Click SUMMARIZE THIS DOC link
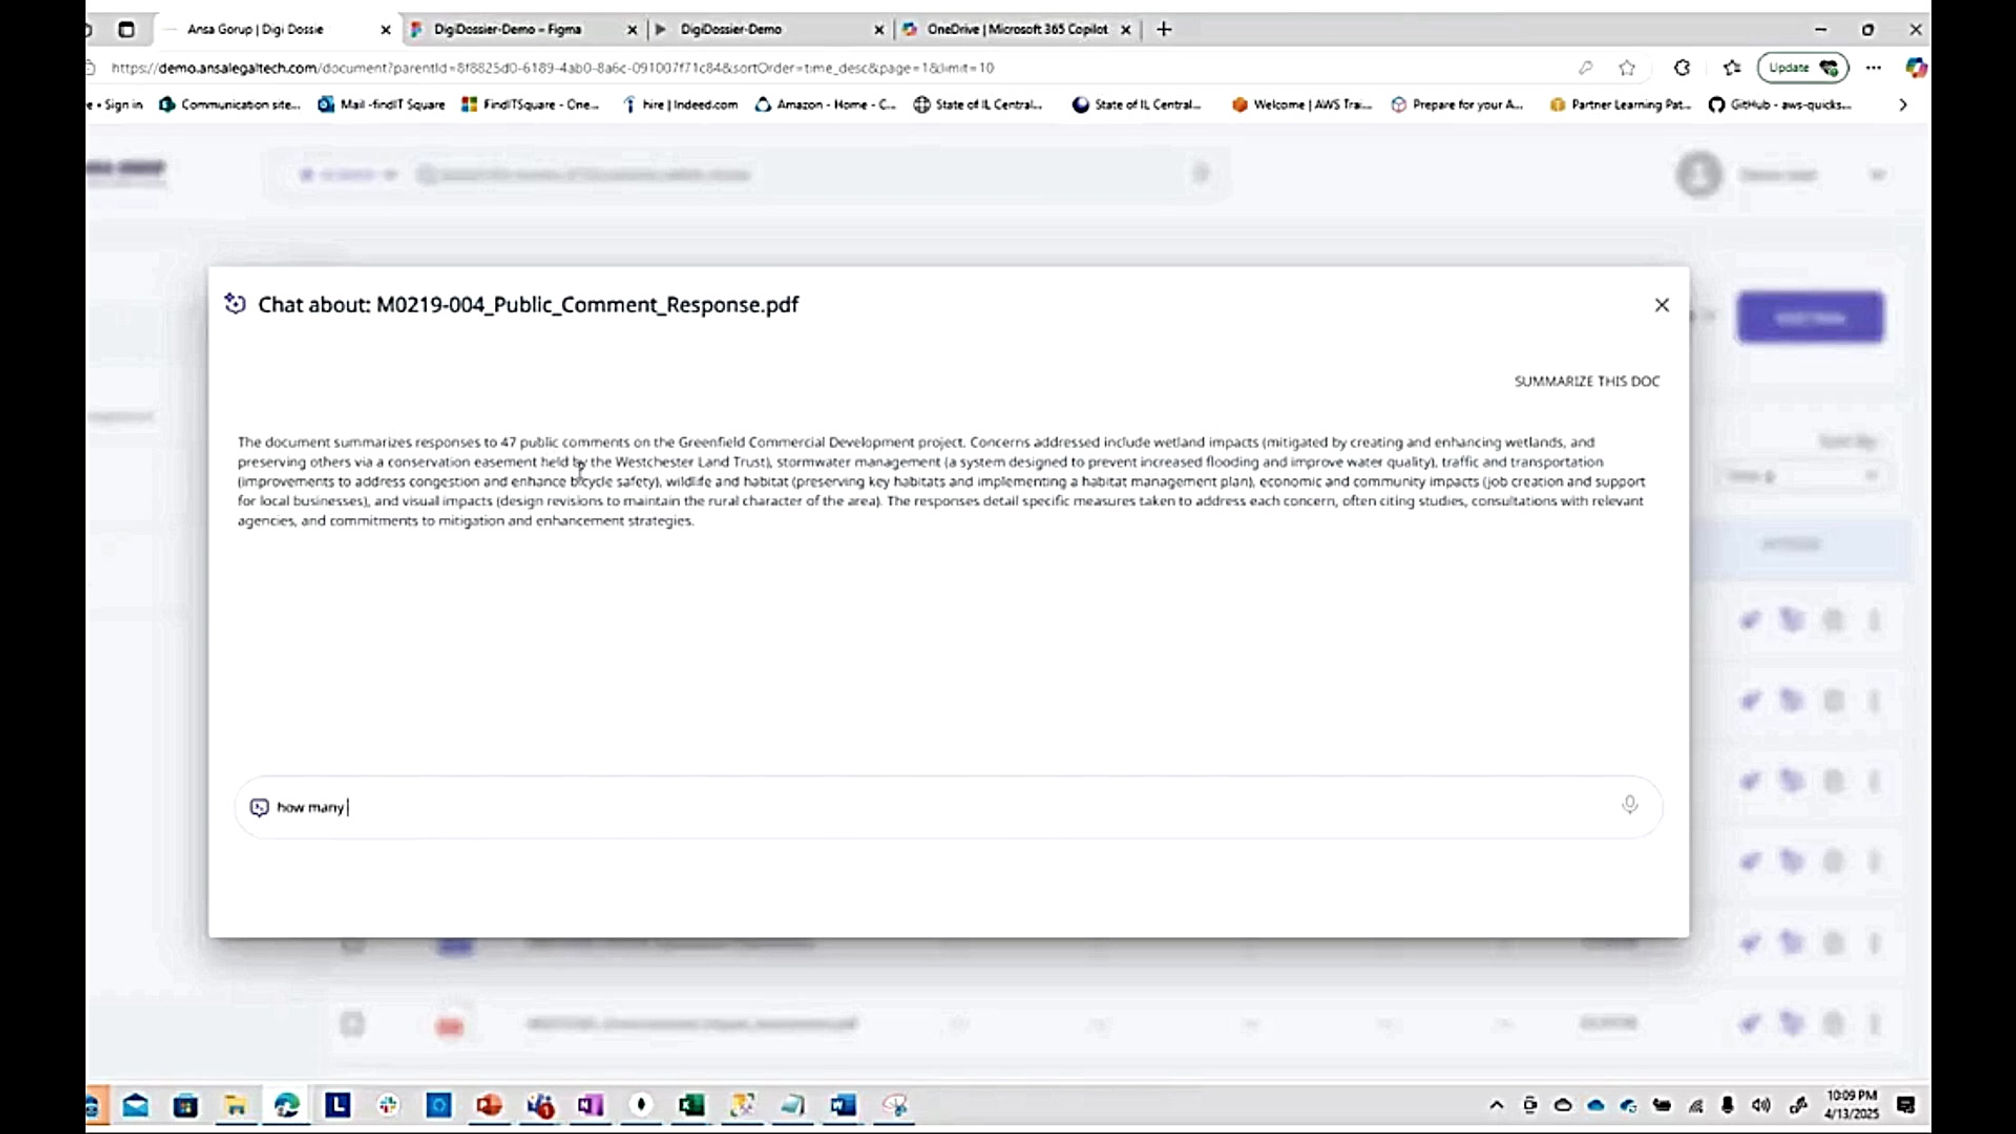2016x1134 pixels. [x=1586, y=381]
